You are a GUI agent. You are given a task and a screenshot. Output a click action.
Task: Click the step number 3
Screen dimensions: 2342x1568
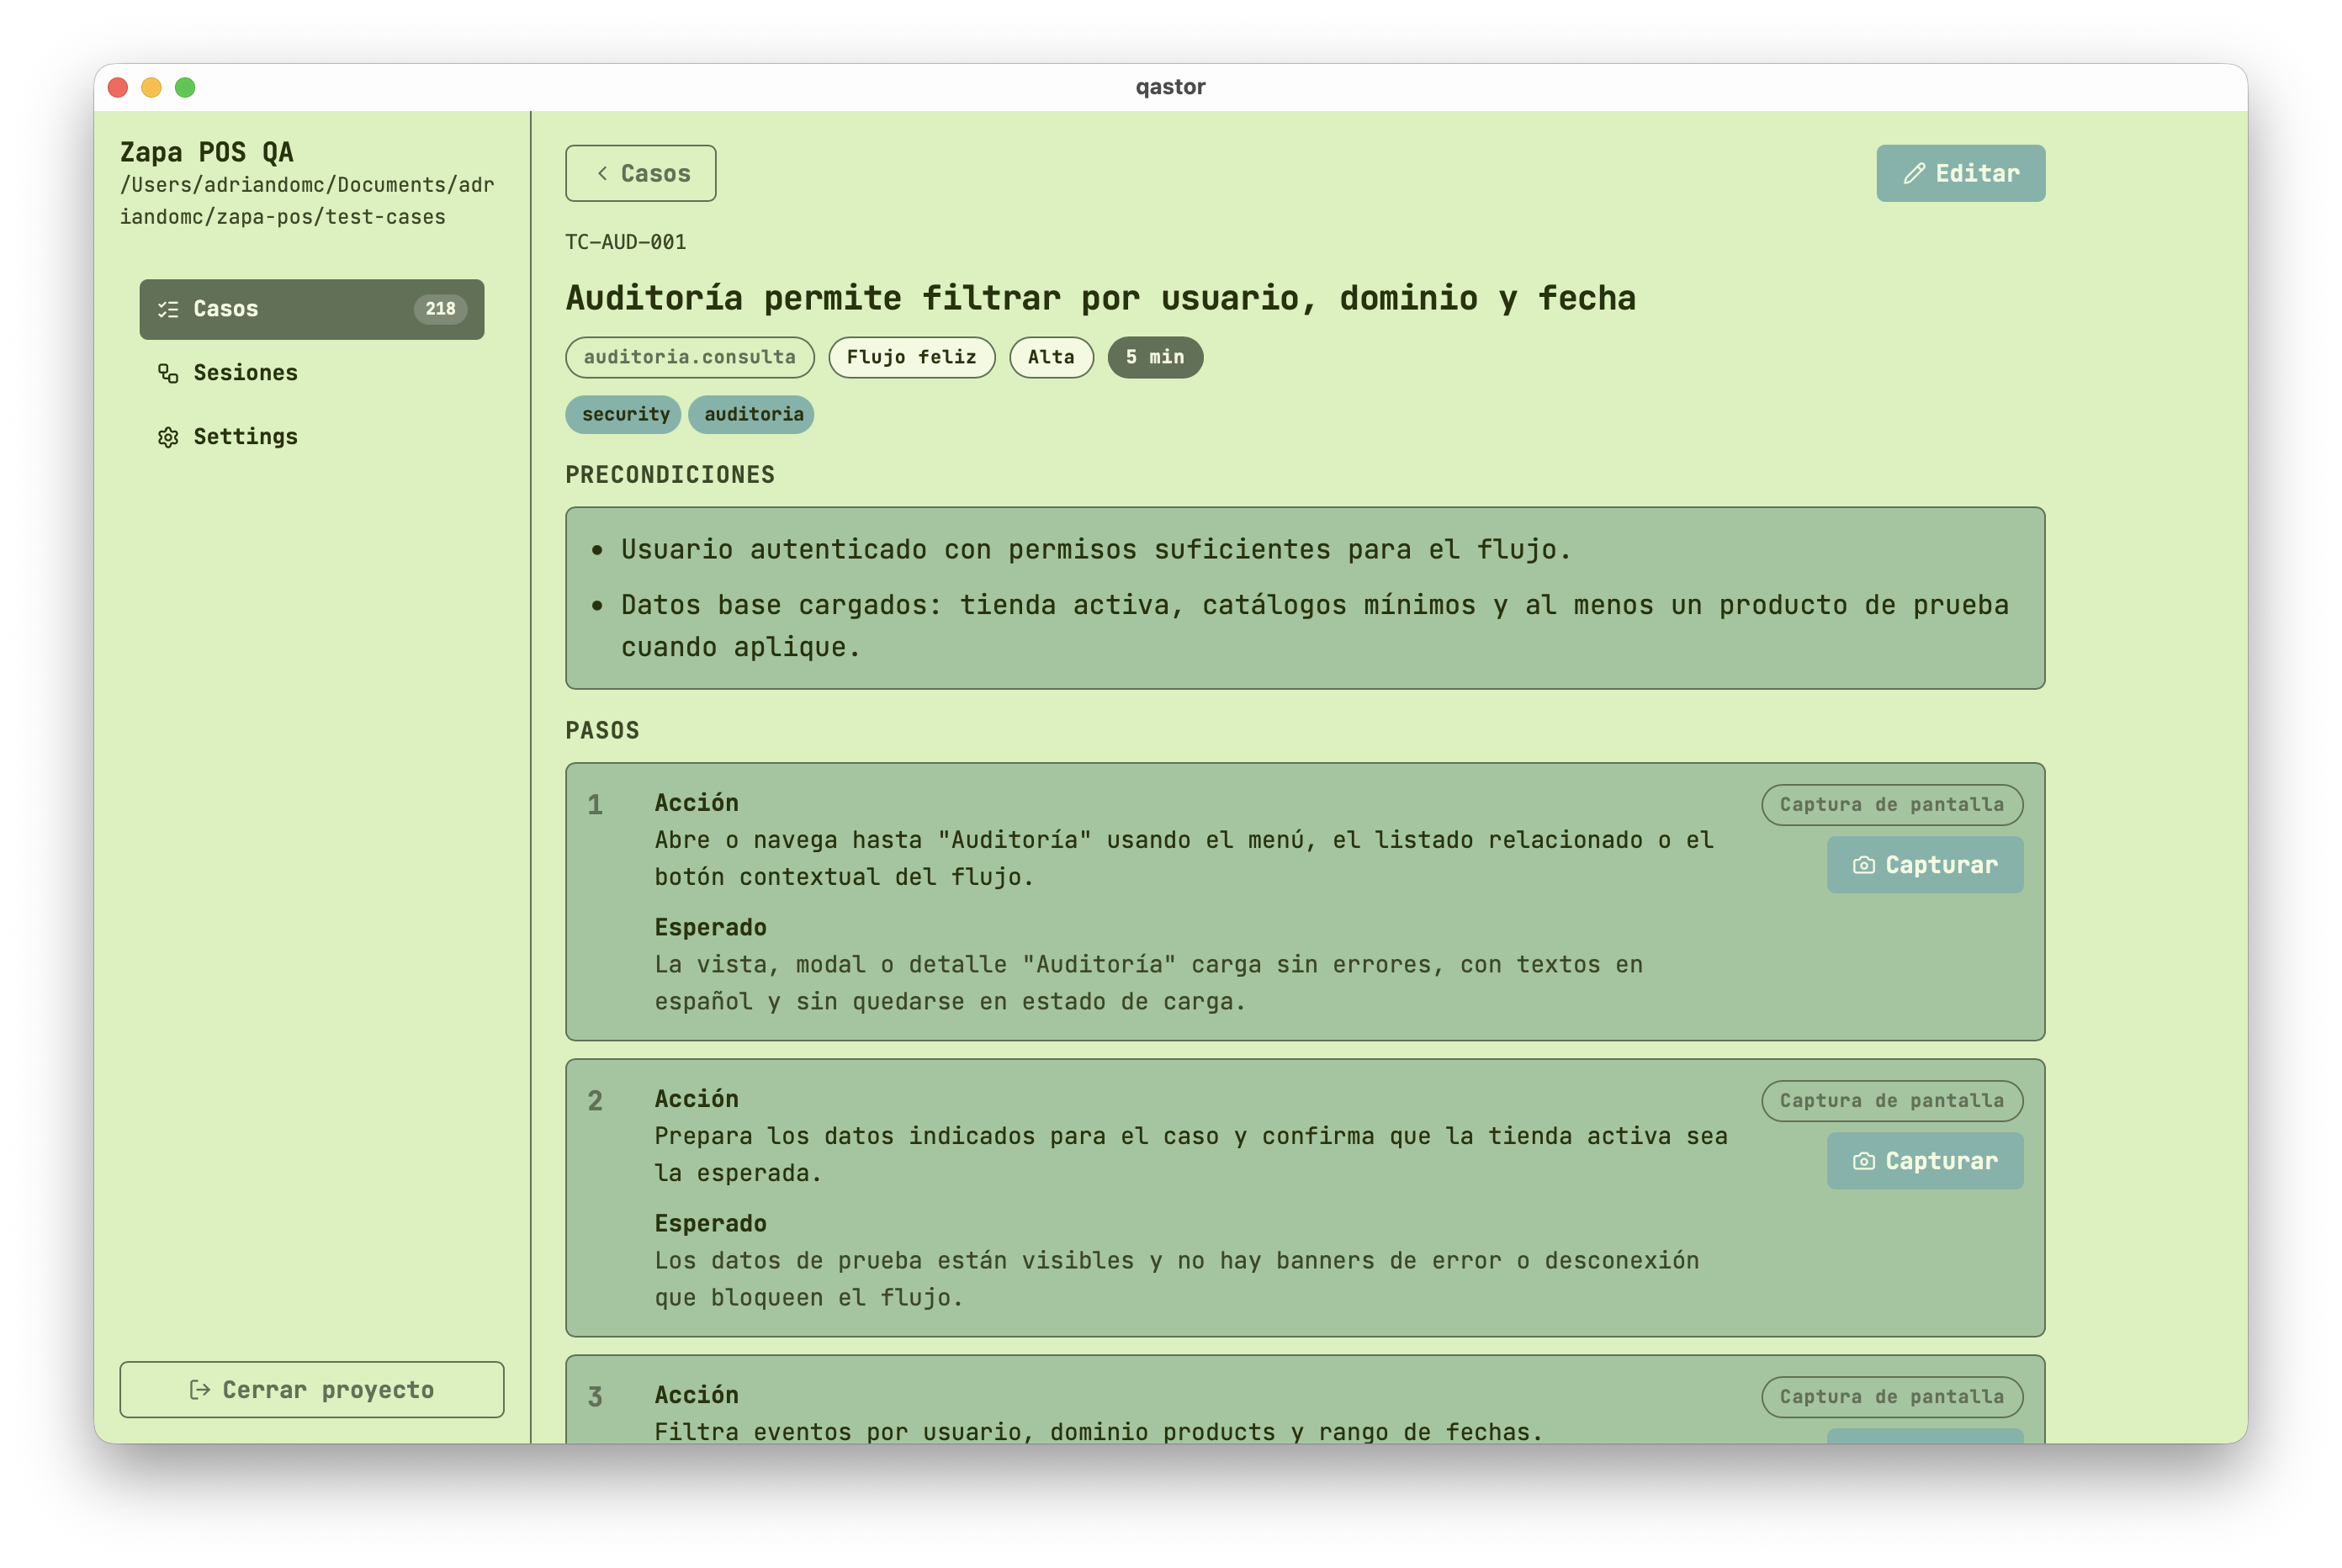point(595,1397)
